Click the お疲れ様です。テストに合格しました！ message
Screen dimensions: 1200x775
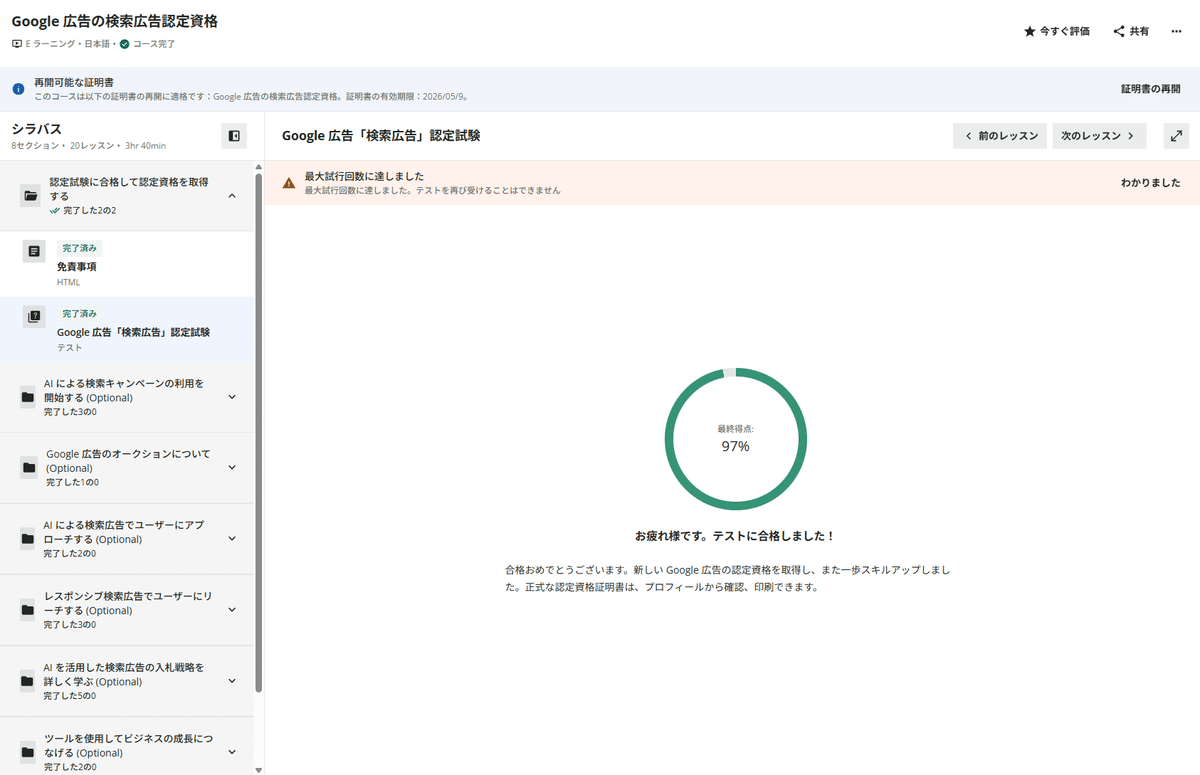[735, 536]
